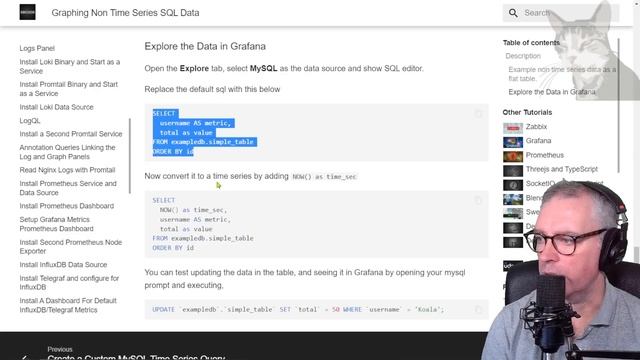Open Install a Second Promtail Service
Screen dimensions: 640x360
(x=71, y=134)
